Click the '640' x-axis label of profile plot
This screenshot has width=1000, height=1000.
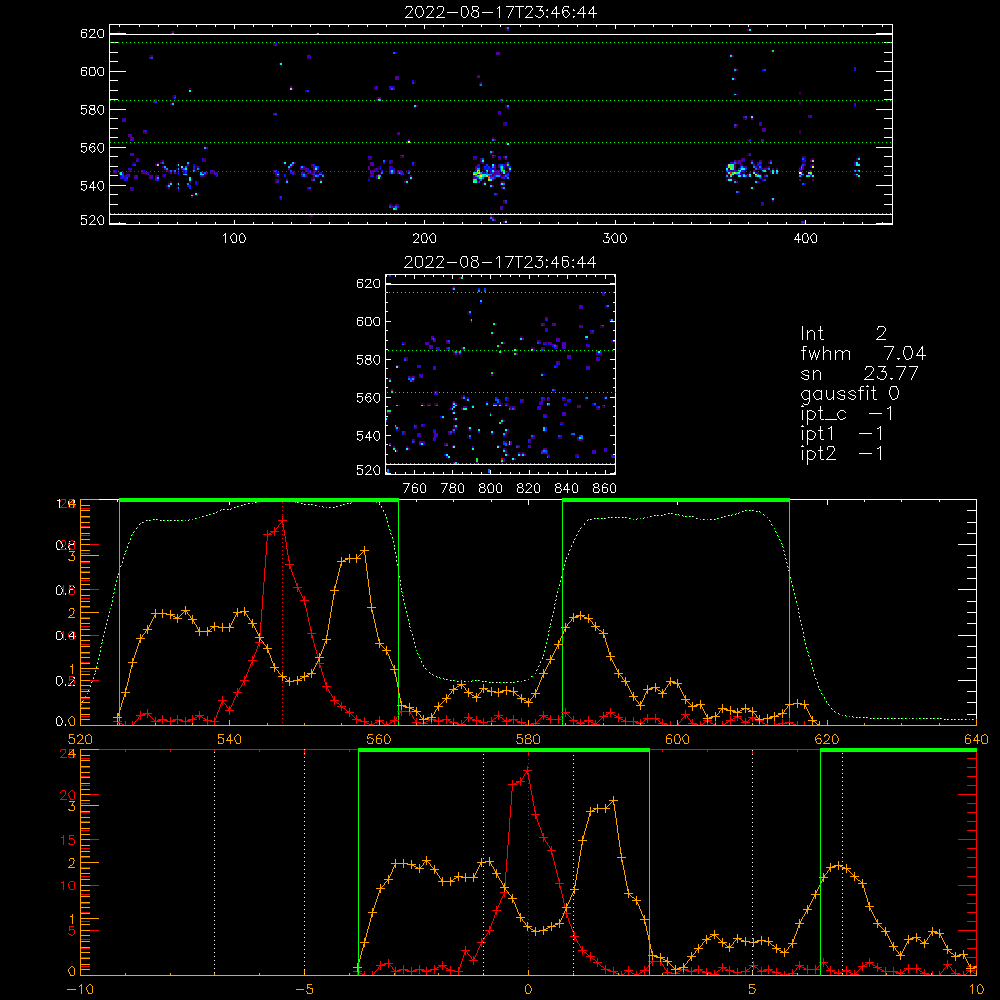click(x=976, y=740)
